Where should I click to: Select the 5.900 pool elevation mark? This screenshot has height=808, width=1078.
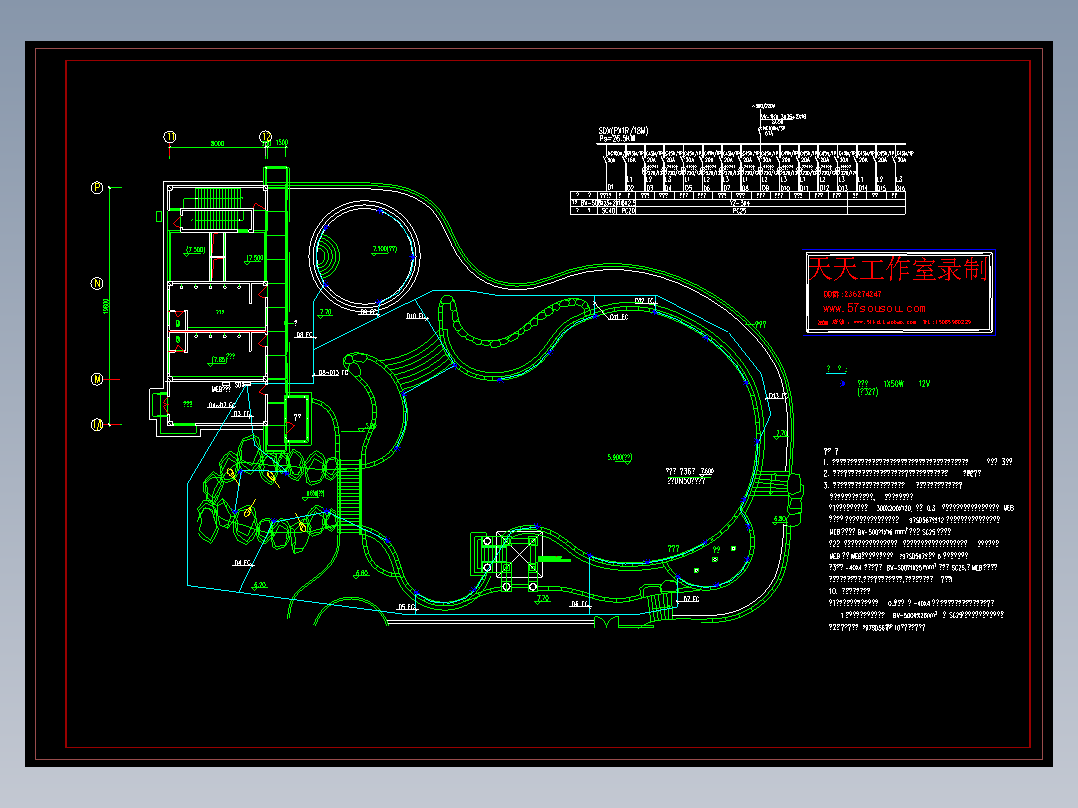click(619, 457)
